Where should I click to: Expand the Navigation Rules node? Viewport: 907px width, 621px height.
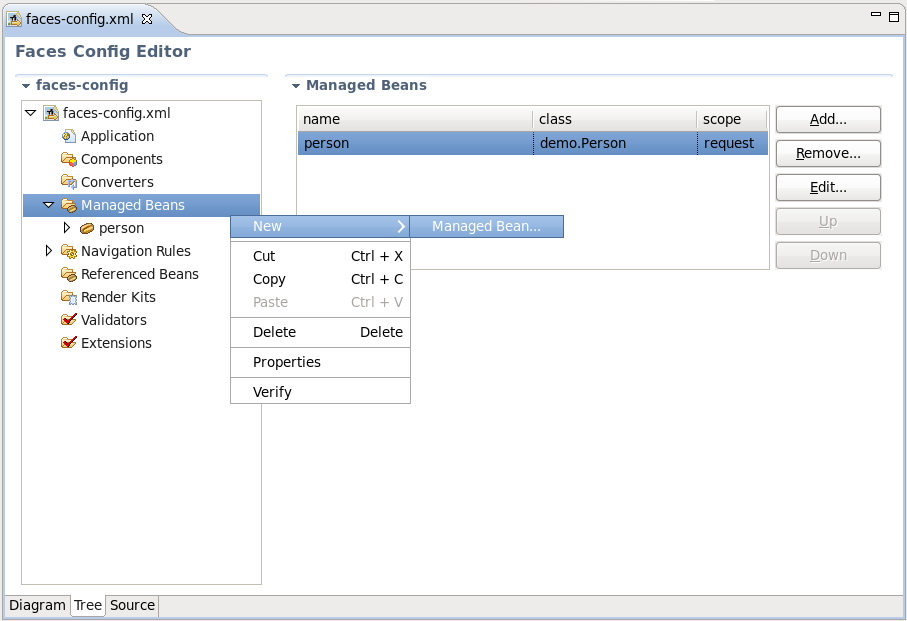click(x=49, y=251)
